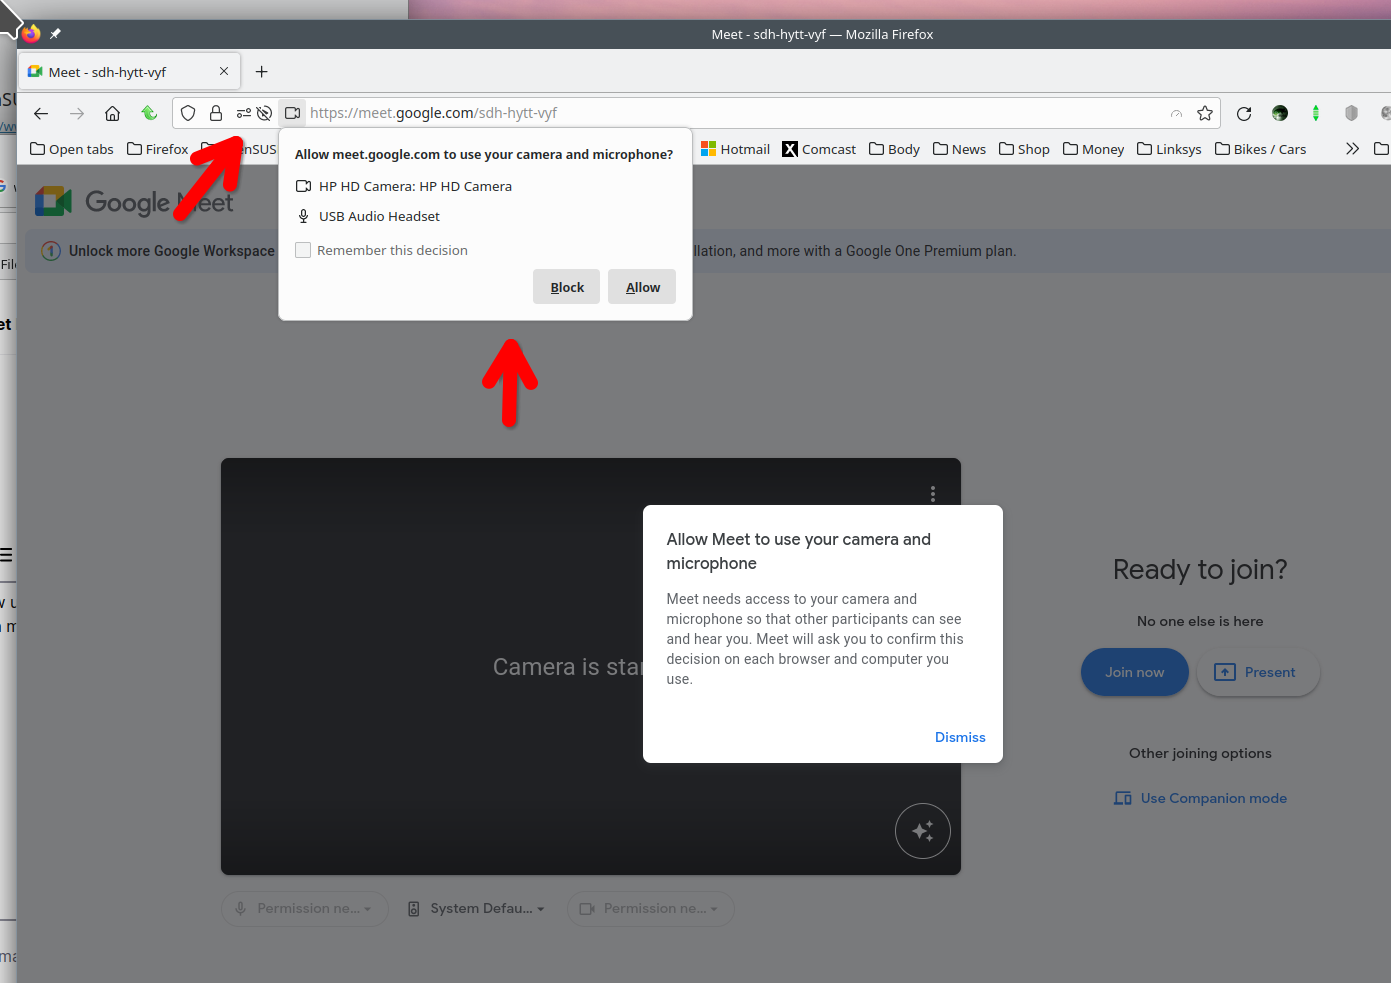Reload the page with the refresh icon
Image resolution: width=1391 pixels, height=983 pixels.
pos(1244,113)
